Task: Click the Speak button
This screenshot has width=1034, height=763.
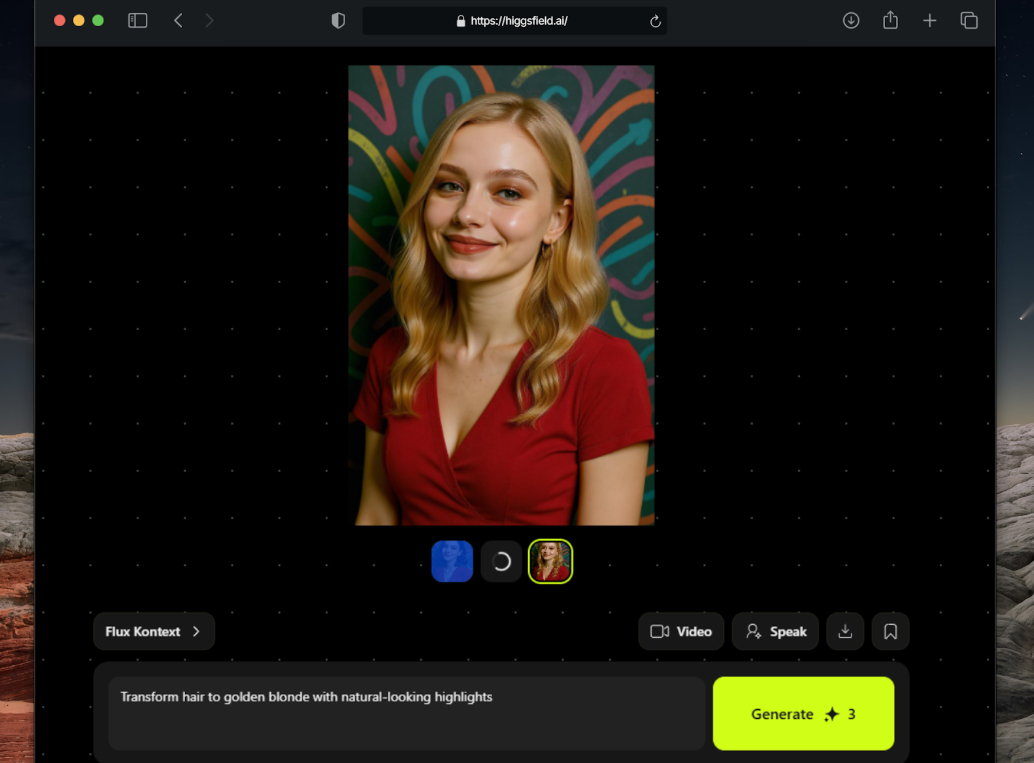Action: [775, 631]
